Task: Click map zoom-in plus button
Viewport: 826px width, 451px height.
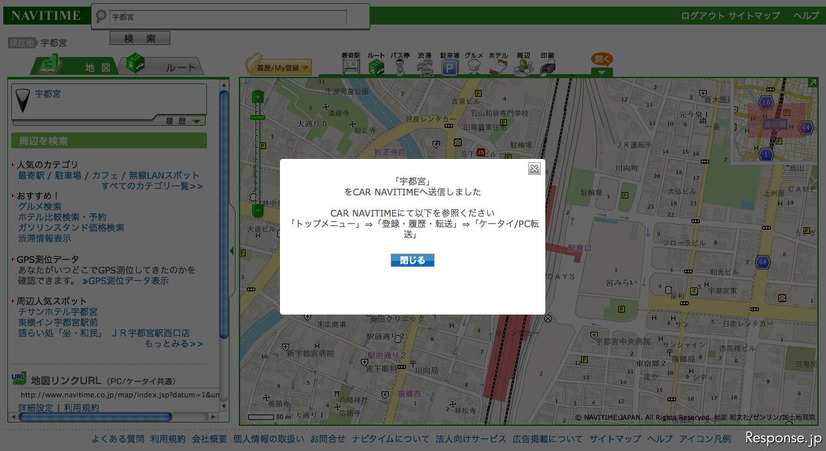Action: tap(258, 96)
